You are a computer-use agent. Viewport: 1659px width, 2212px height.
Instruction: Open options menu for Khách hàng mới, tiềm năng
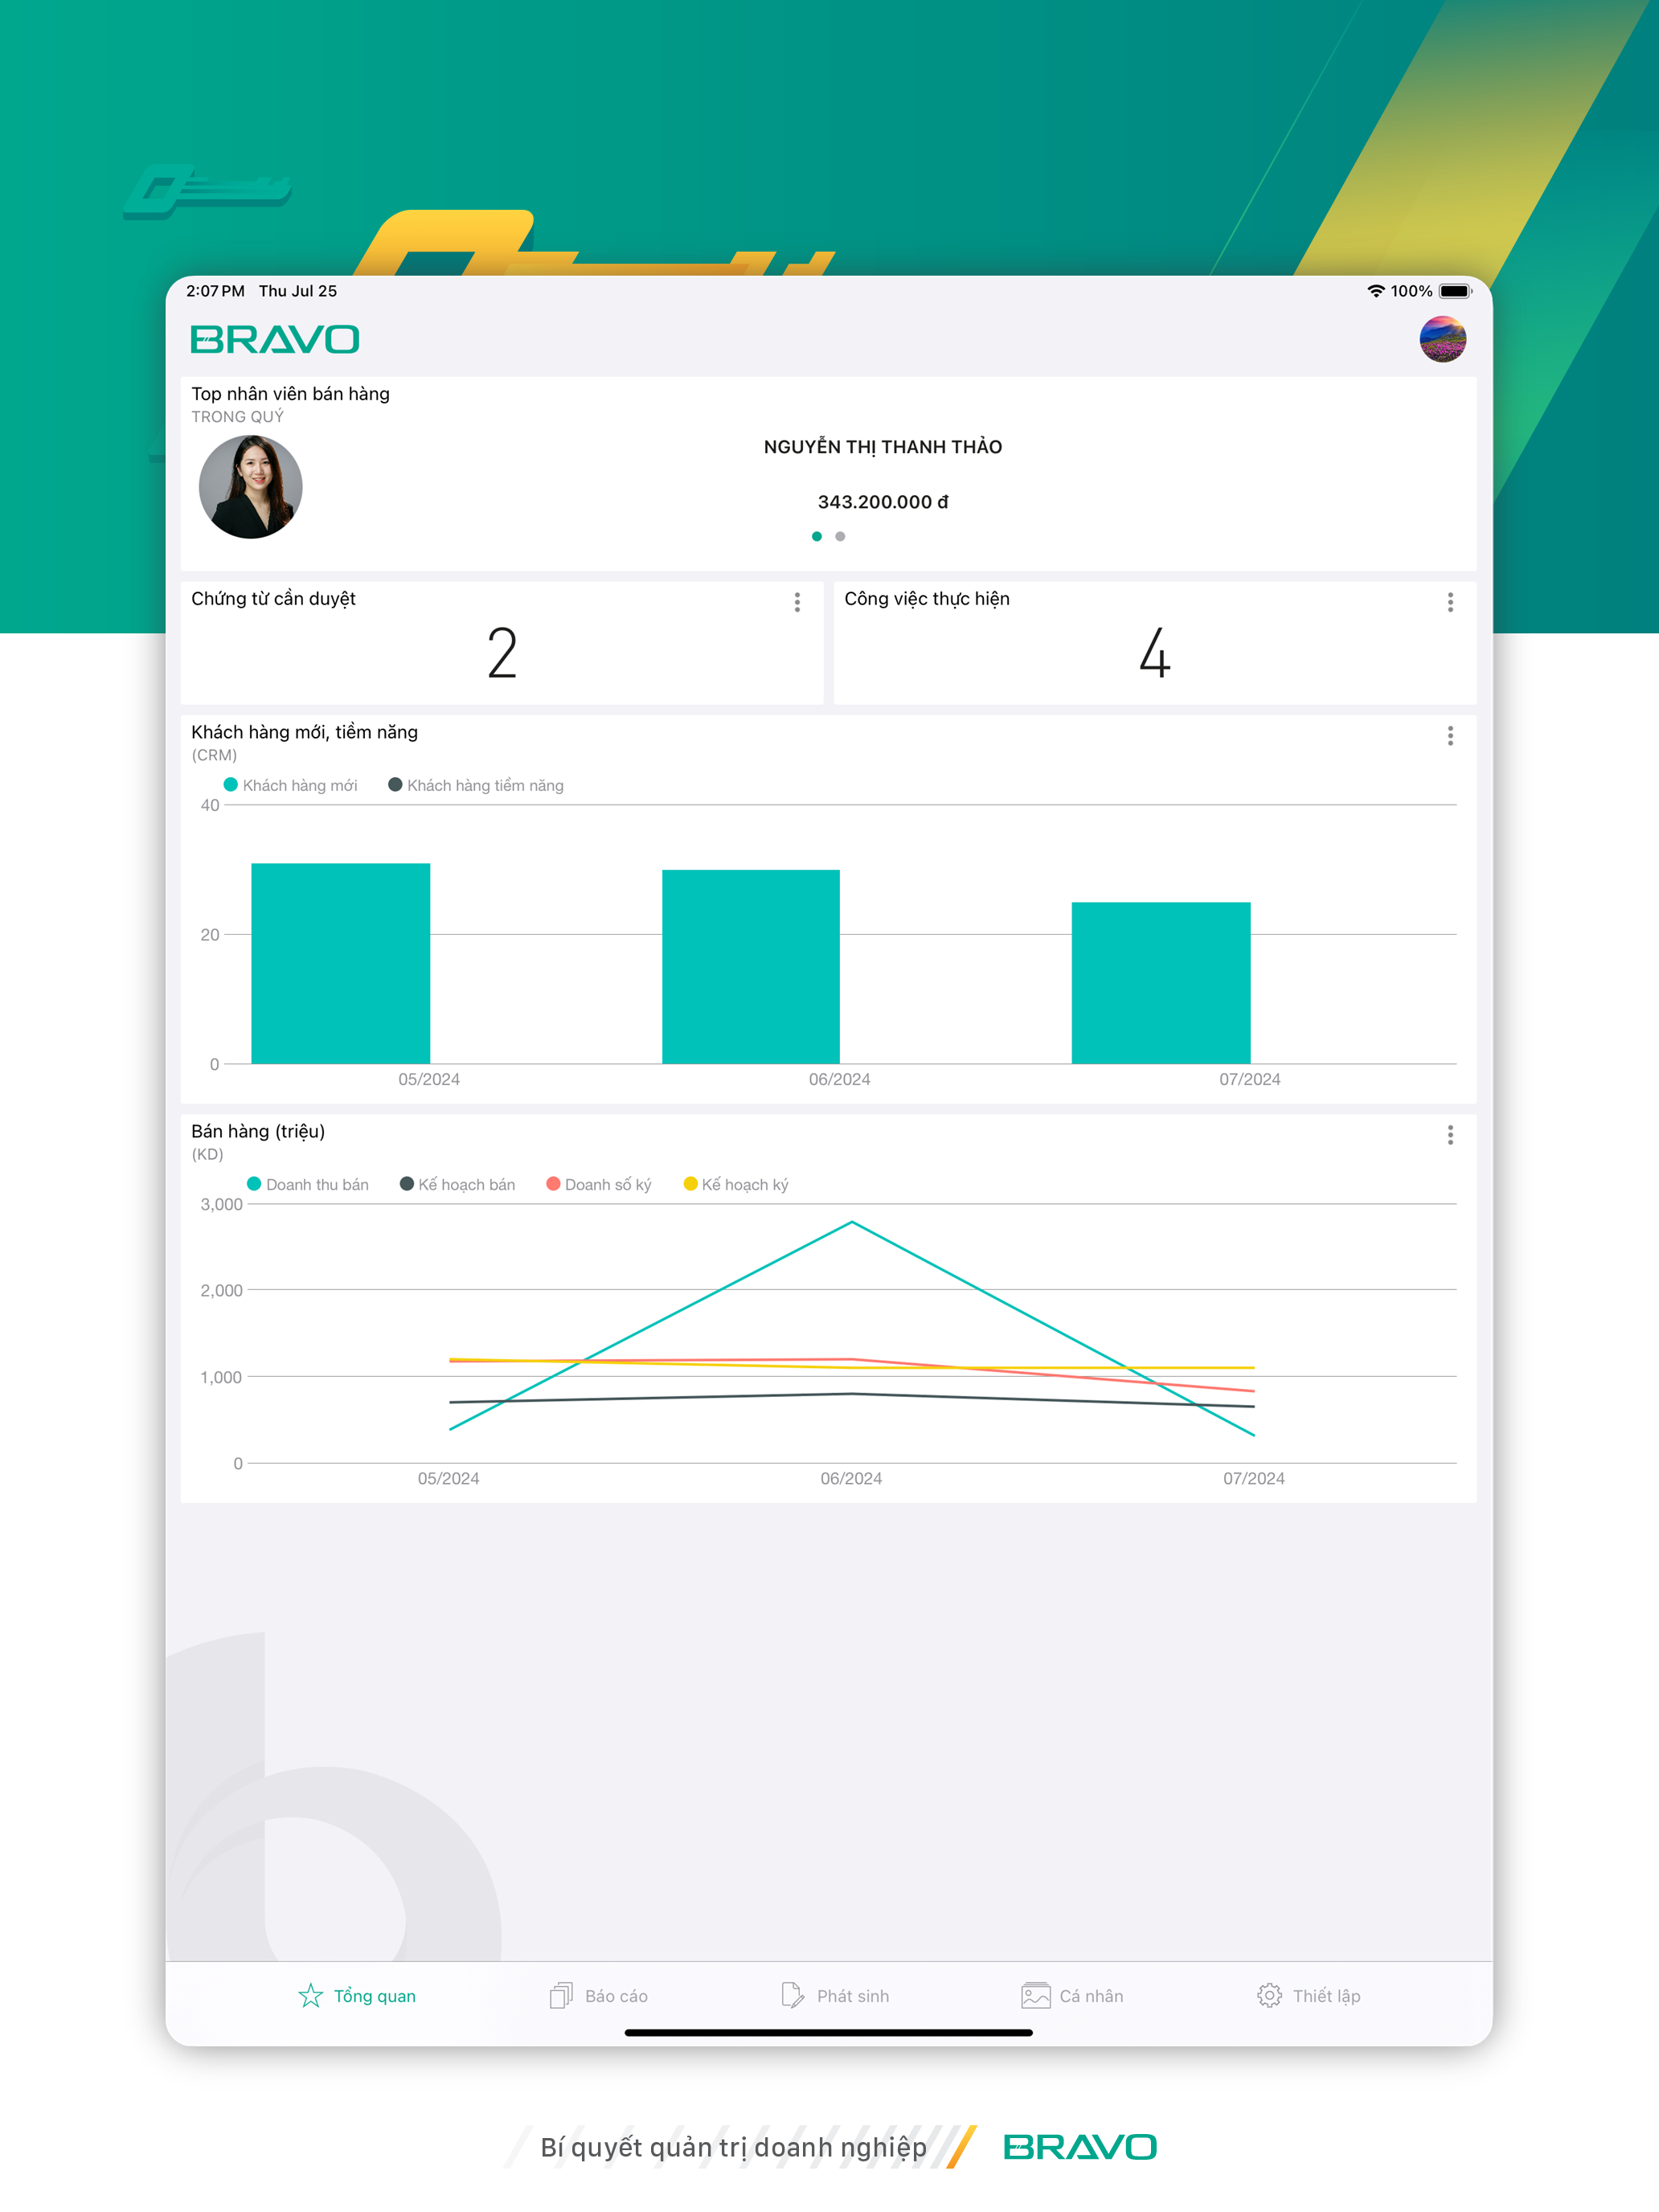coord(1450,736)
